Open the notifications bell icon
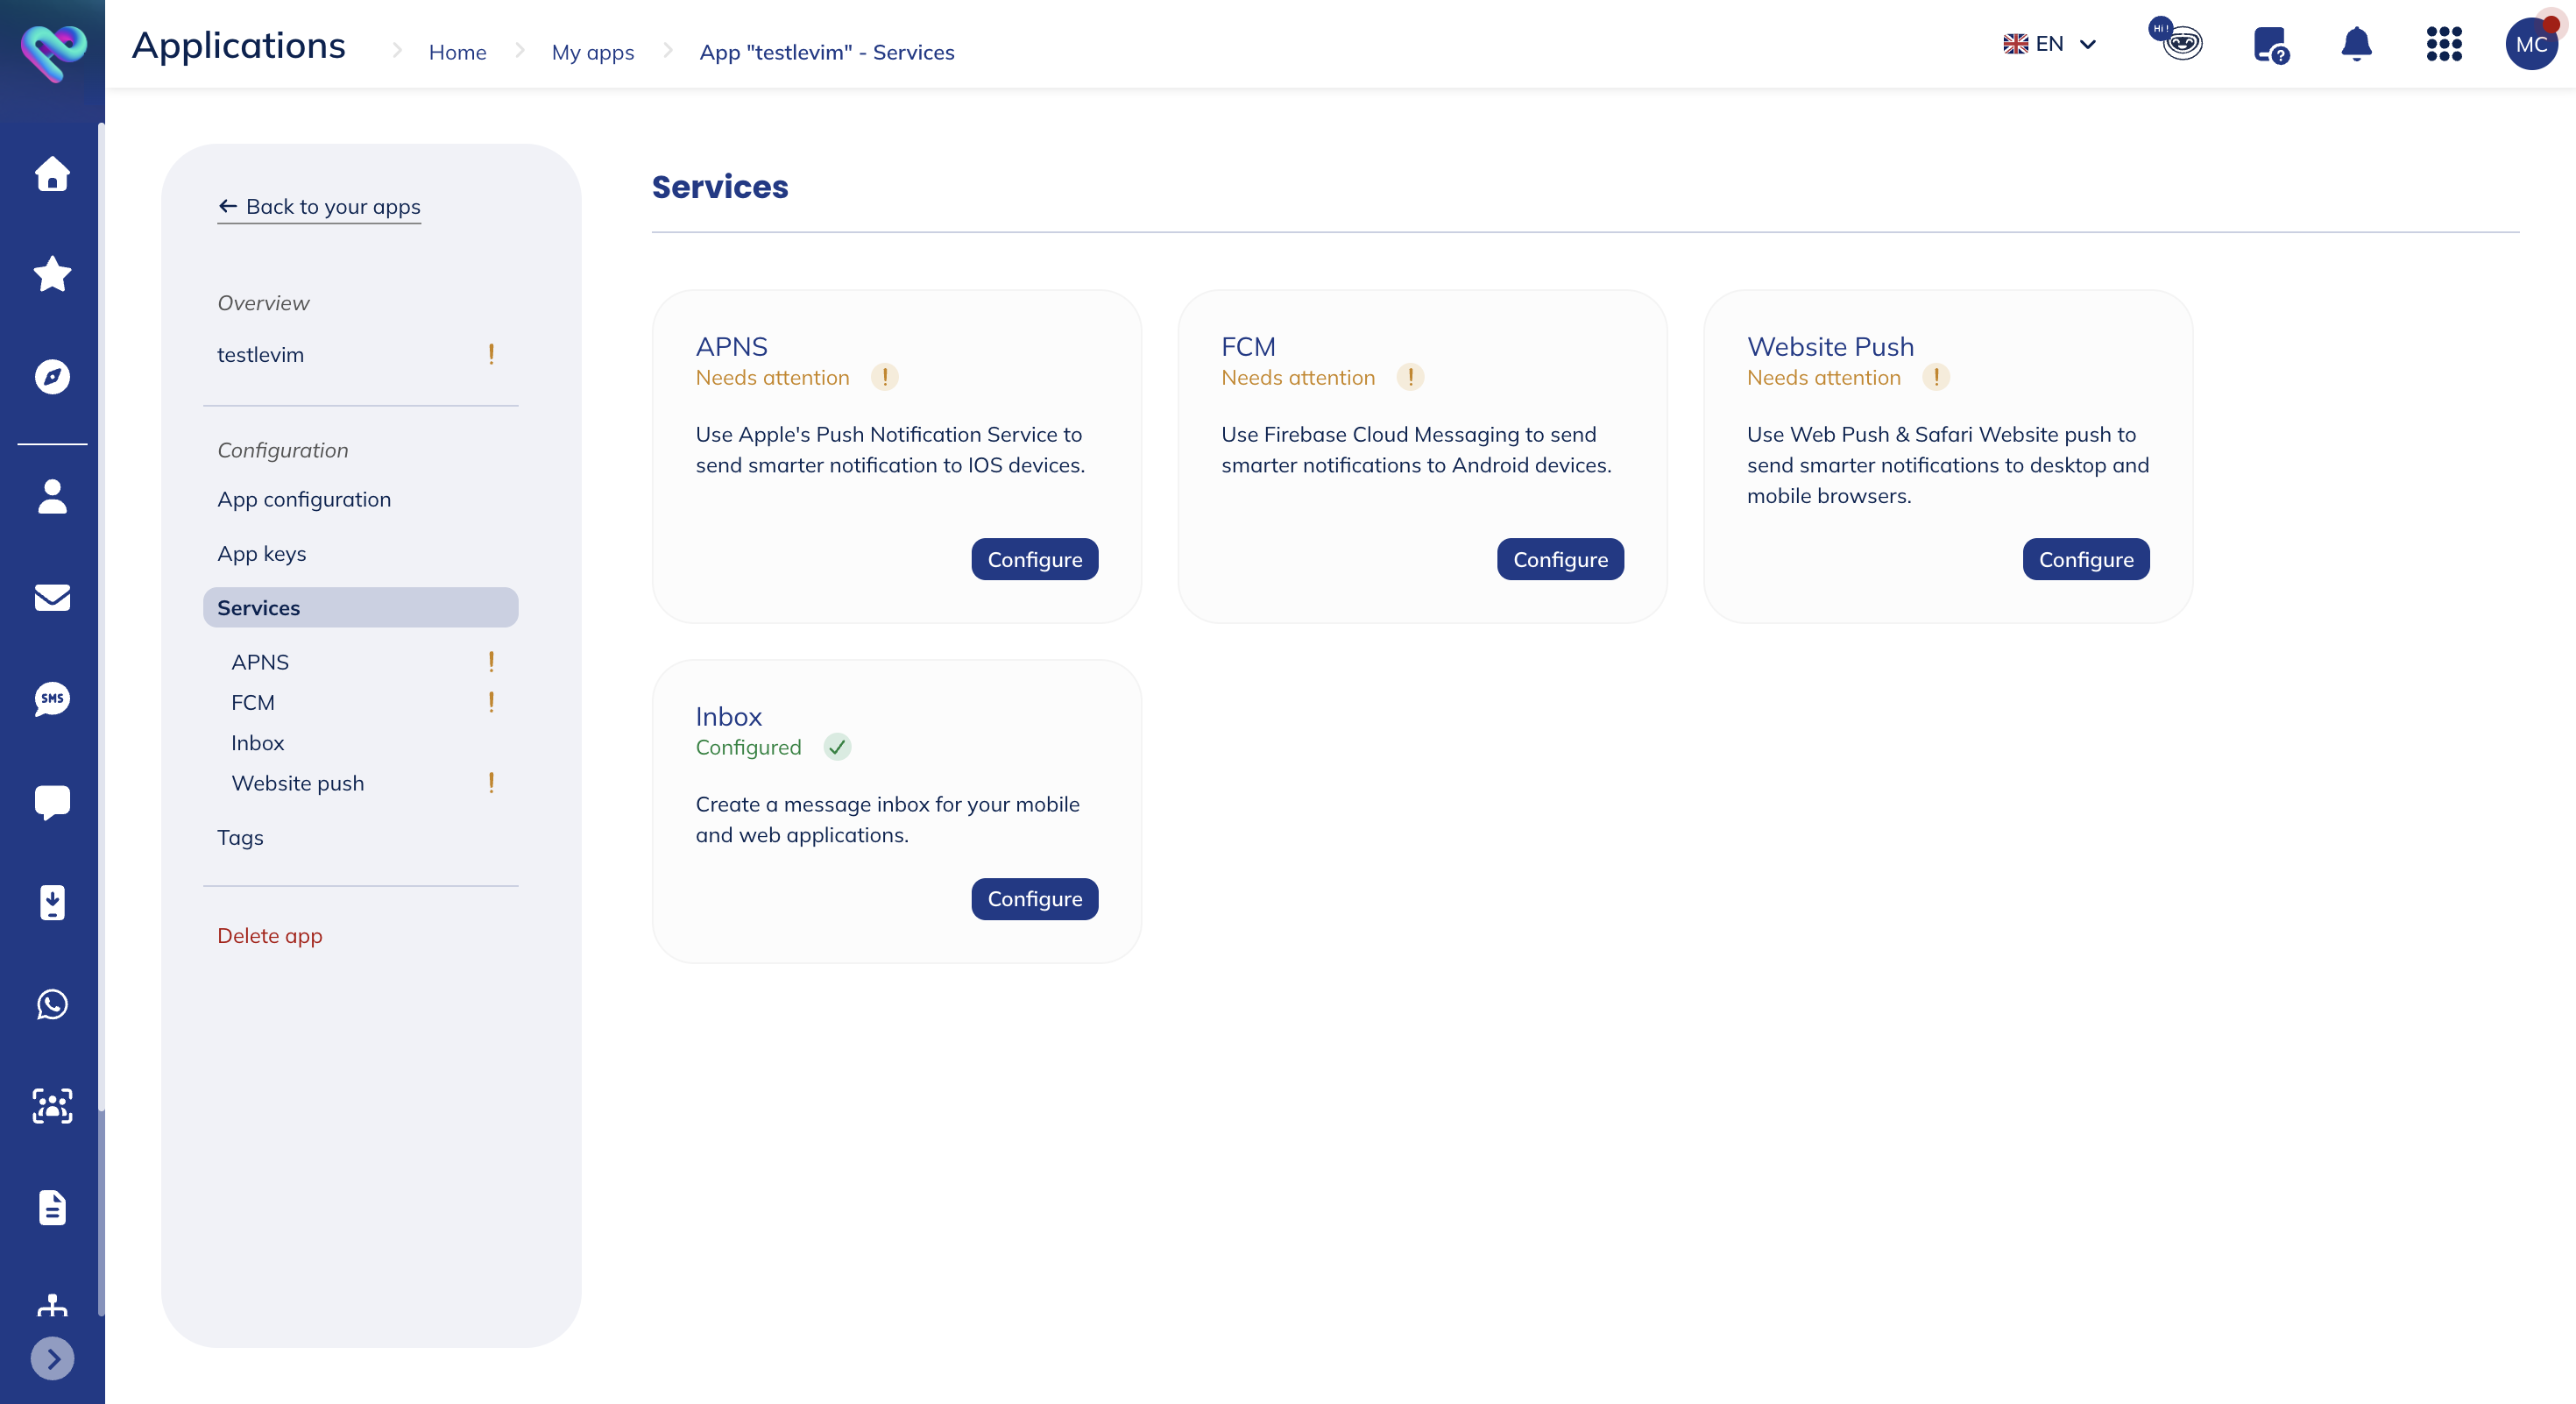 (x=2356, y=44)
